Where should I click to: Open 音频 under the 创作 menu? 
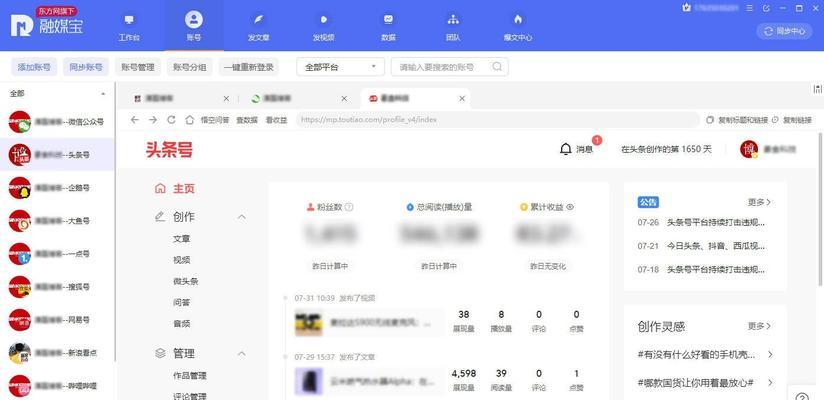point(181,323)
